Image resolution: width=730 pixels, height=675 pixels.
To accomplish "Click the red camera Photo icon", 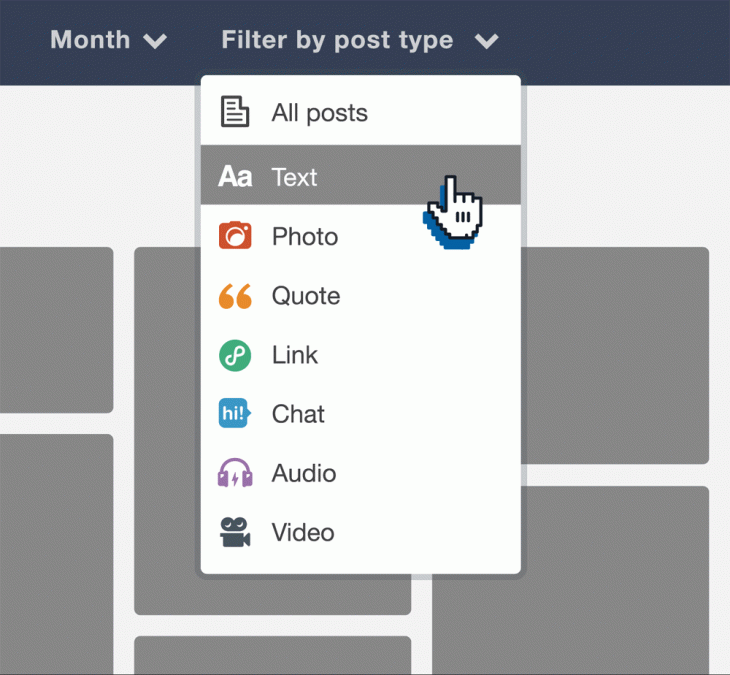I will [235, 236].
